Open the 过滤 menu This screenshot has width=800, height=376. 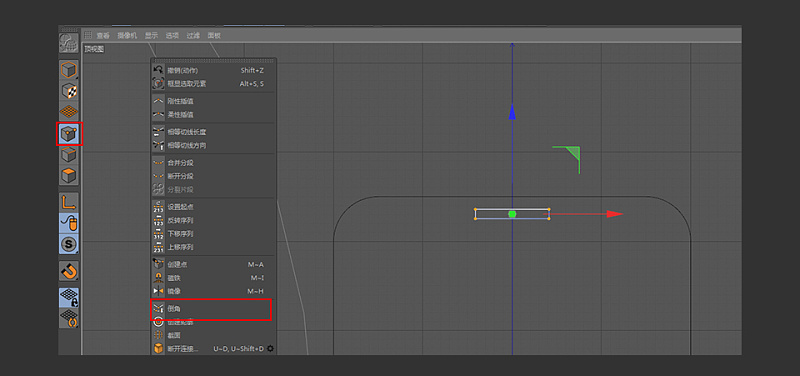(x=193, y=36)
